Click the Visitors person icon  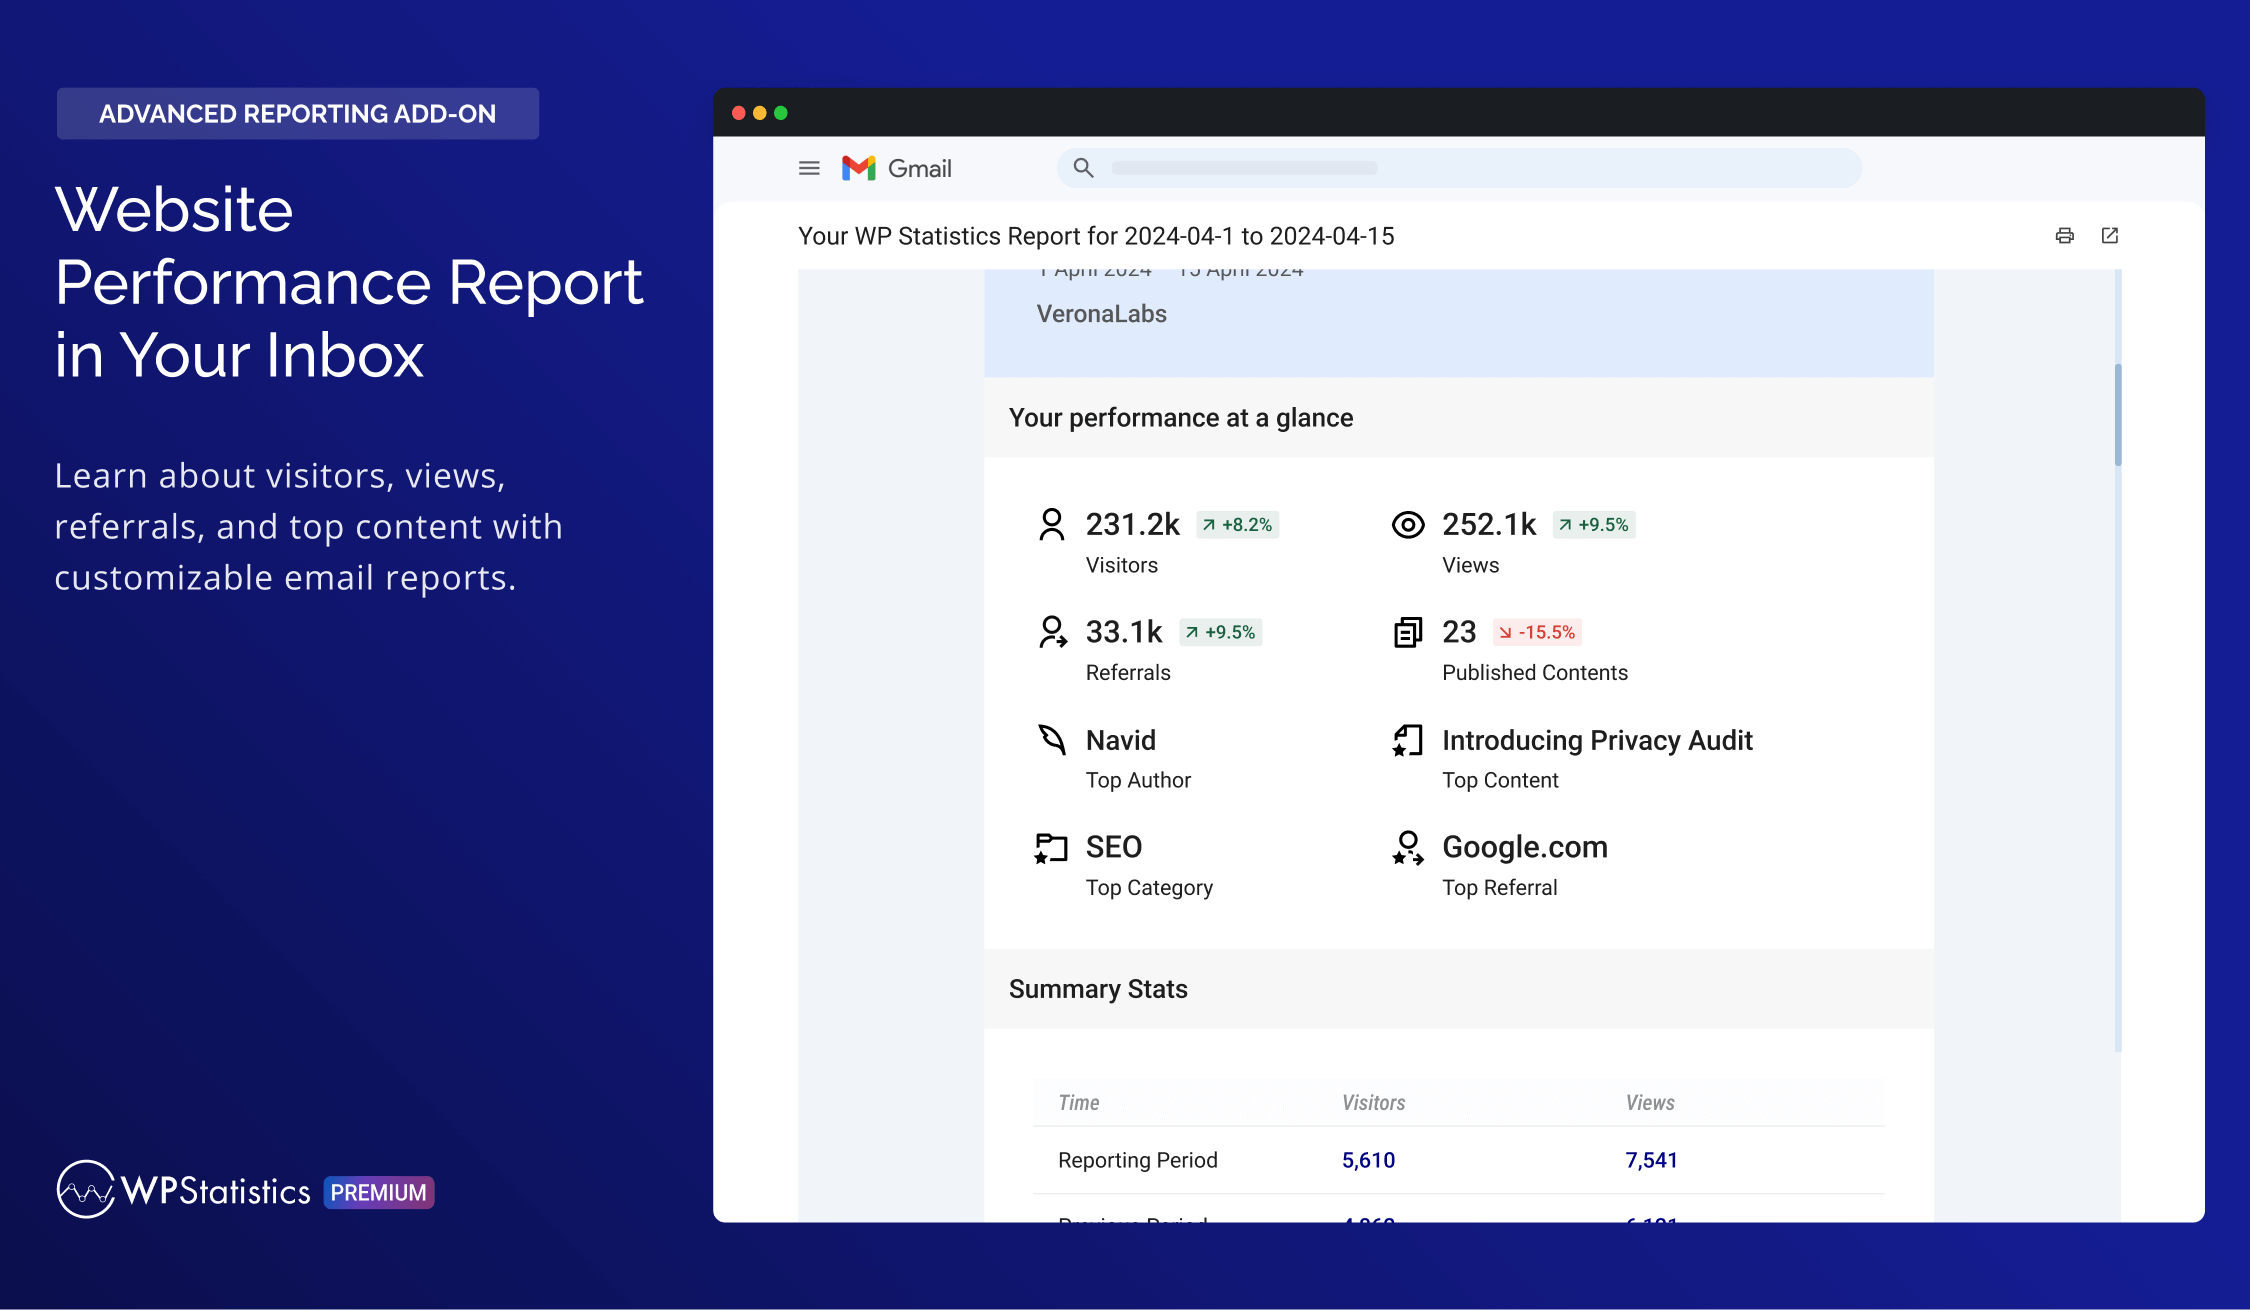tap(1051, 525)
